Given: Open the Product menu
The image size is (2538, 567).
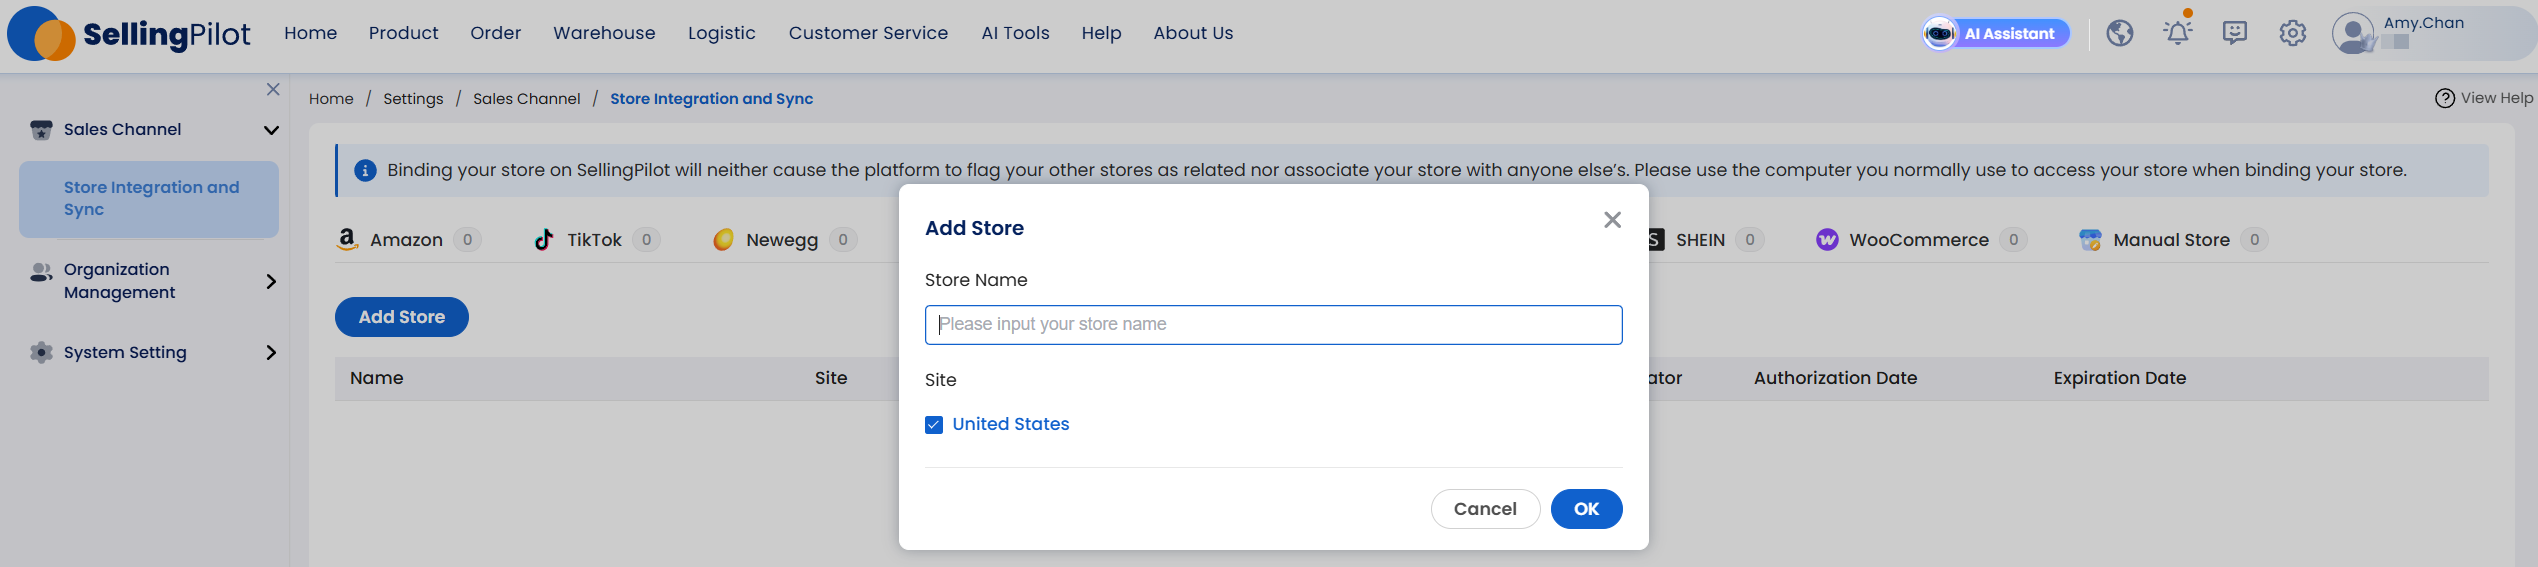Looking at the screenshot, I should (x=403, y=33).
